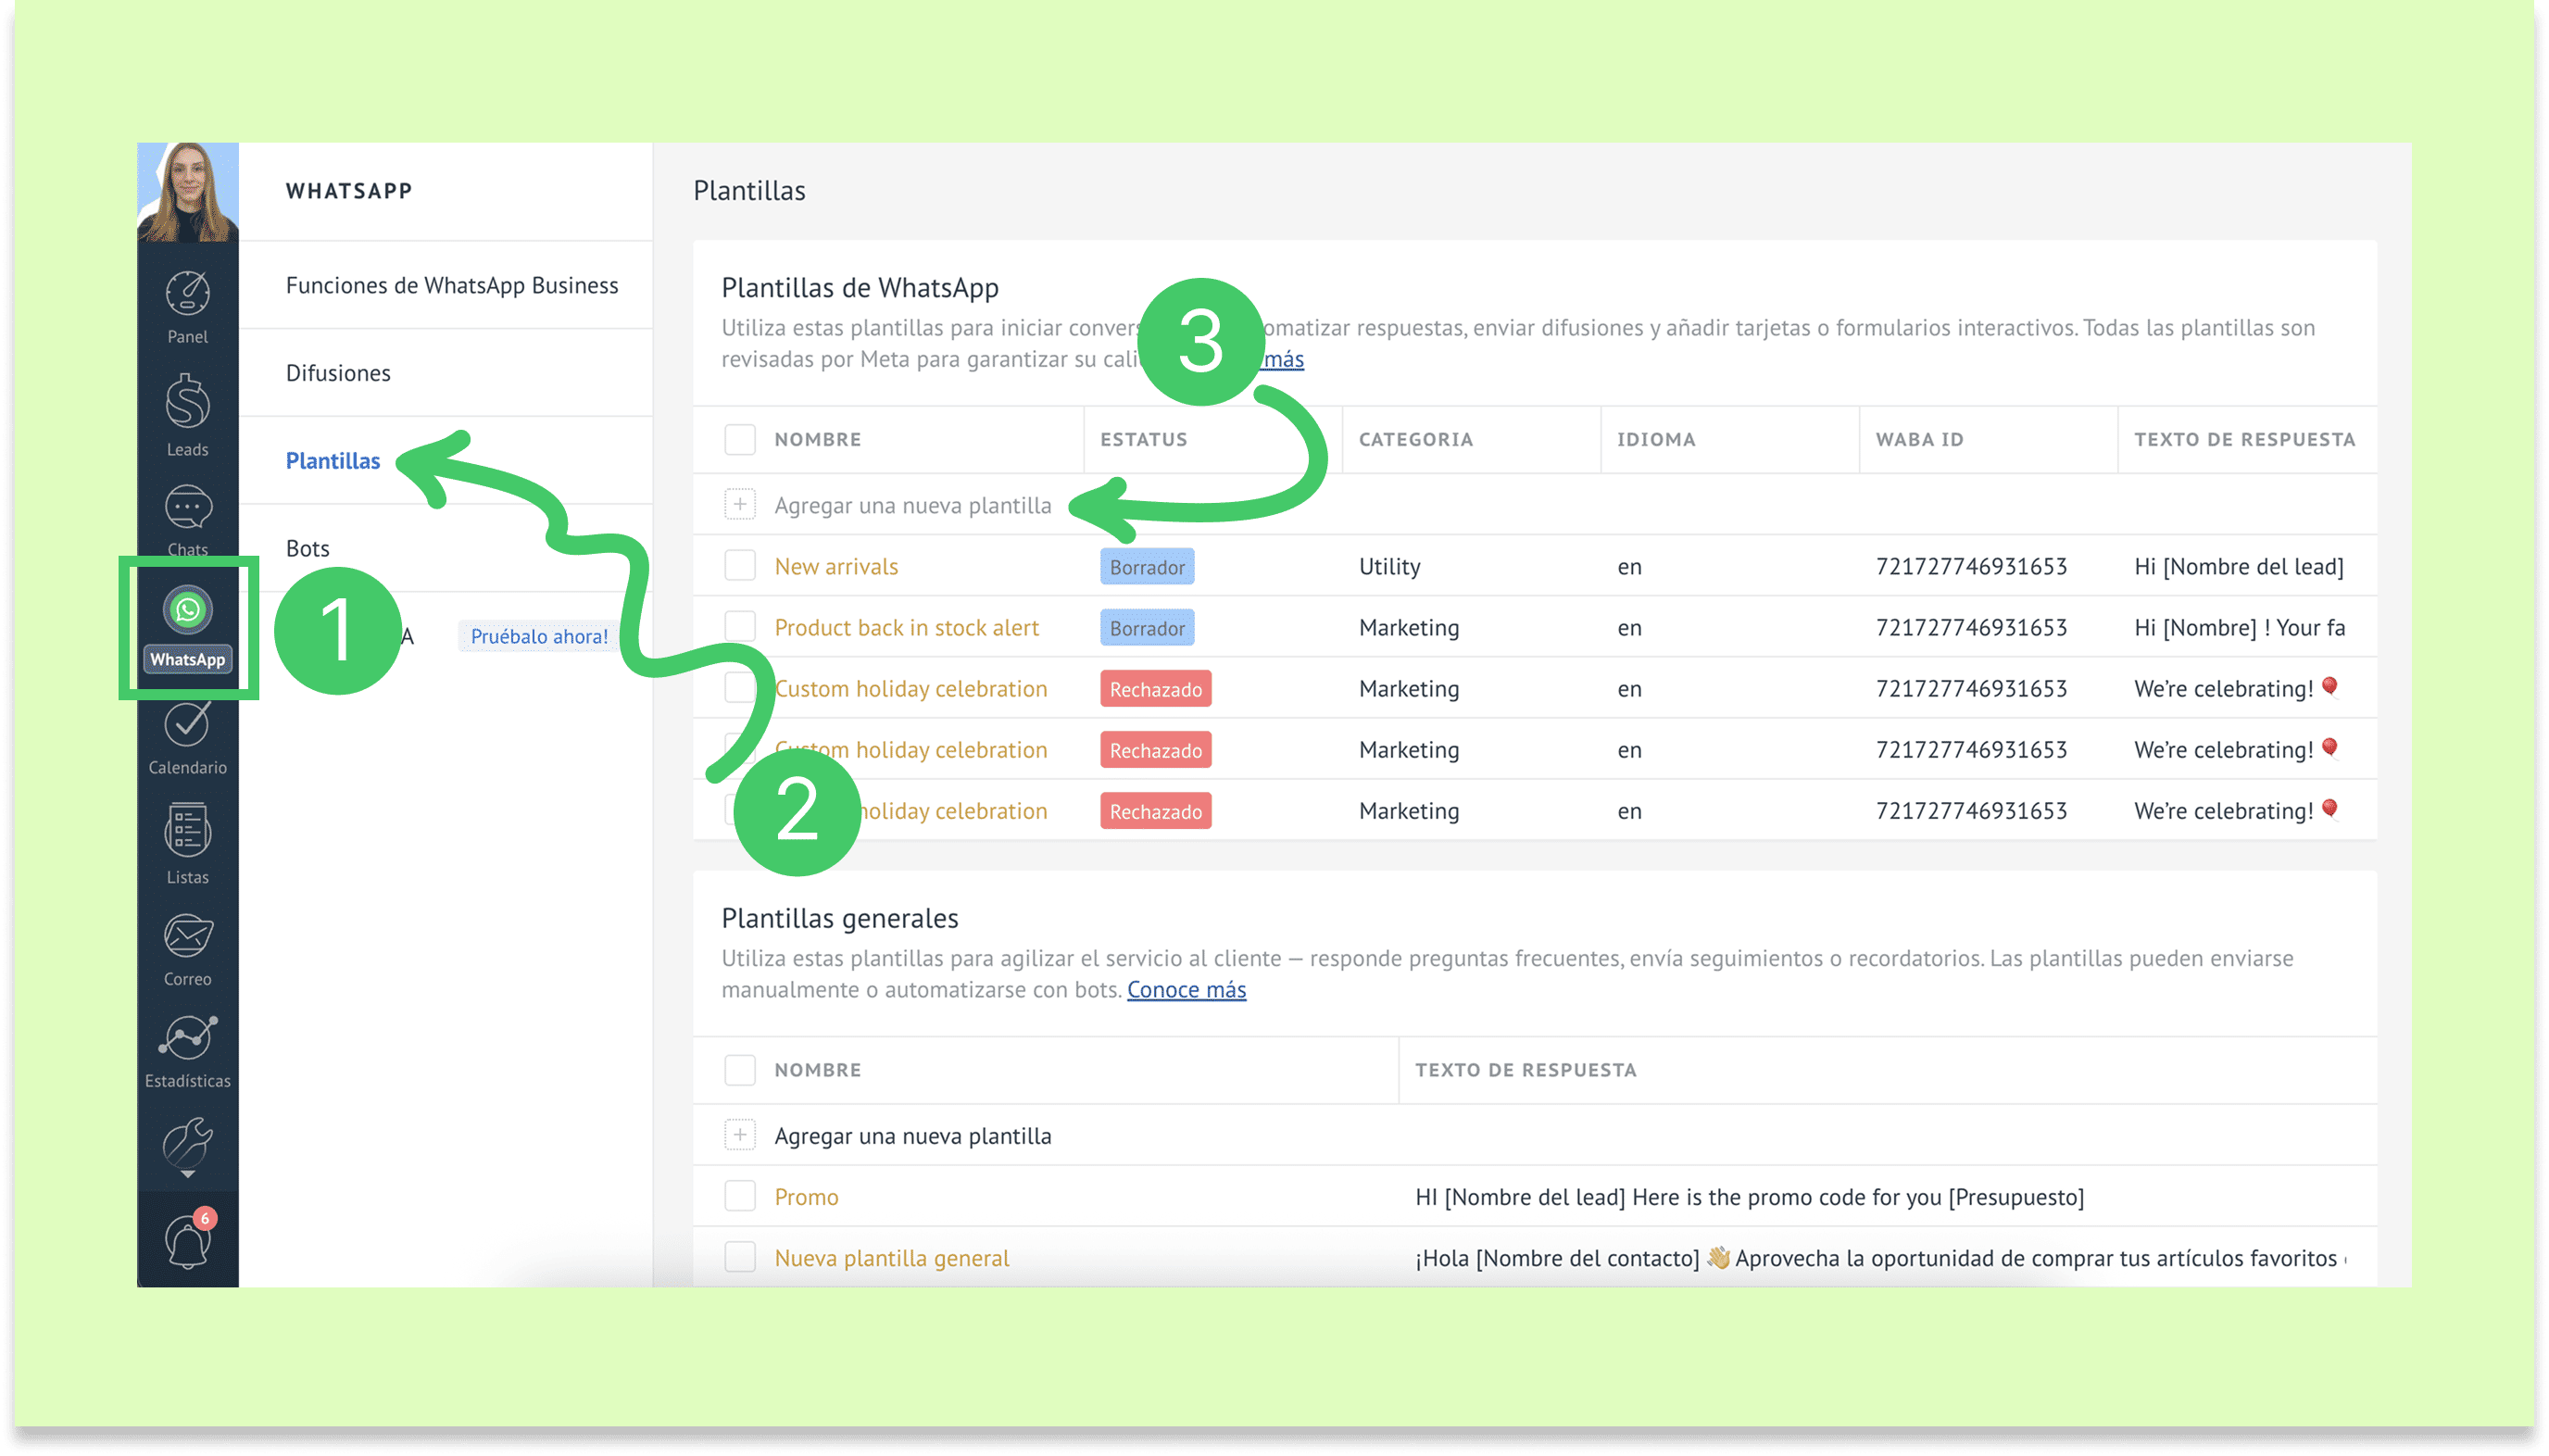Check the New arrivals template checkbox
This screenshot has width=2549, height=1456.
tap(739, 566)
